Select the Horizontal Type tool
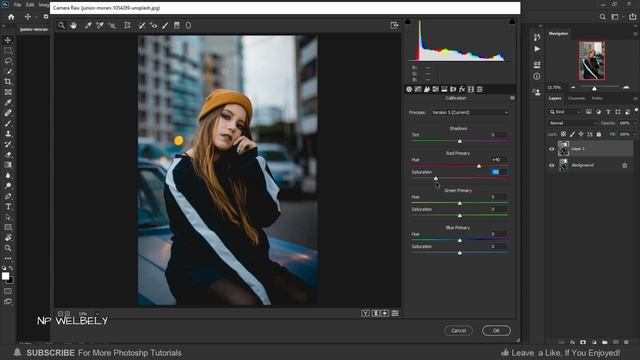Screen dimensions: 640x360 click(8, 207)
